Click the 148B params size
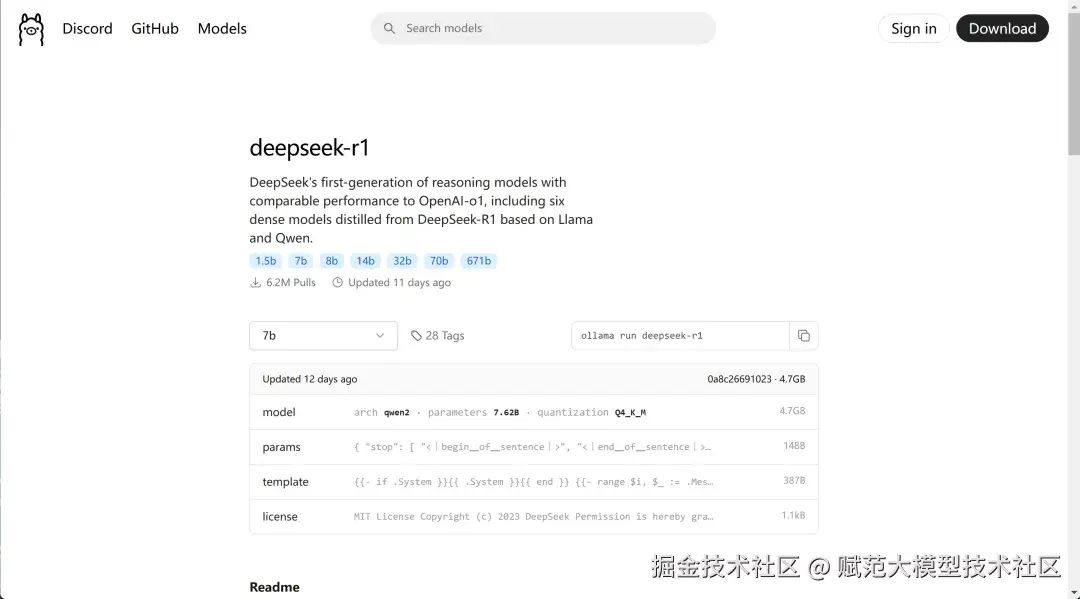 click(794, 446)
